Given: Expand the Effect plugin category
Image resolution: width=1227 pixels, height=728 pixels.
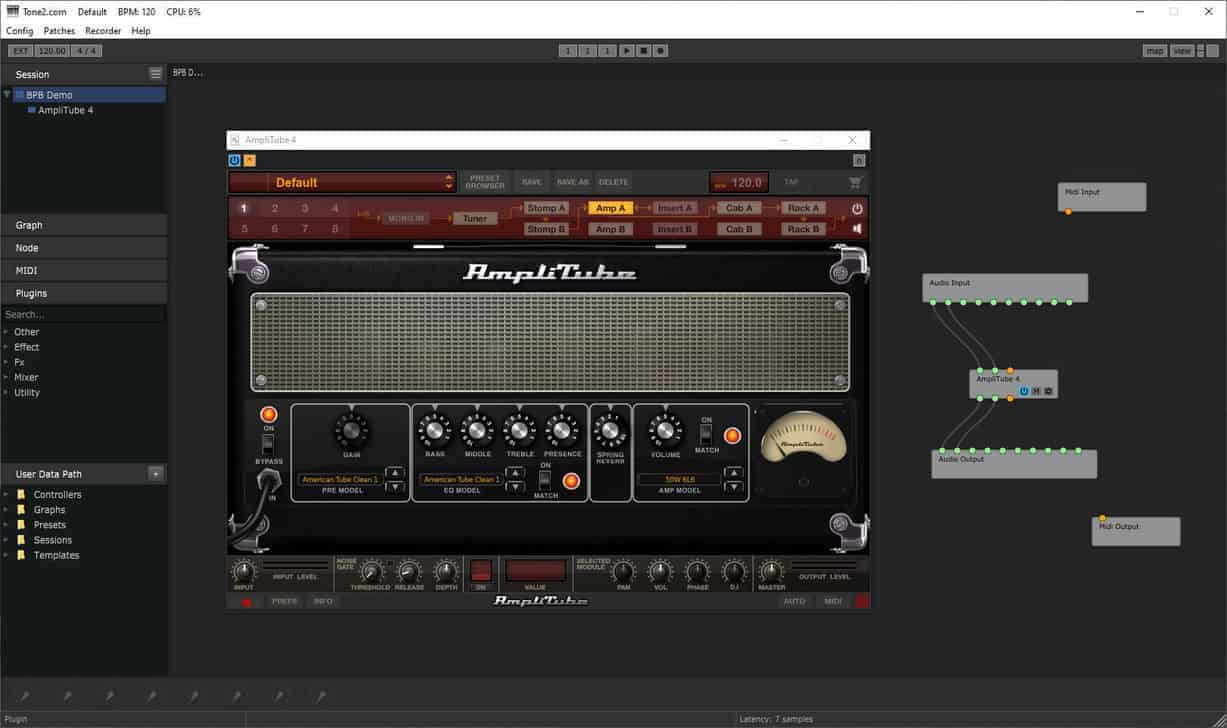Looking at the screenshot, I should coord(7,347).
